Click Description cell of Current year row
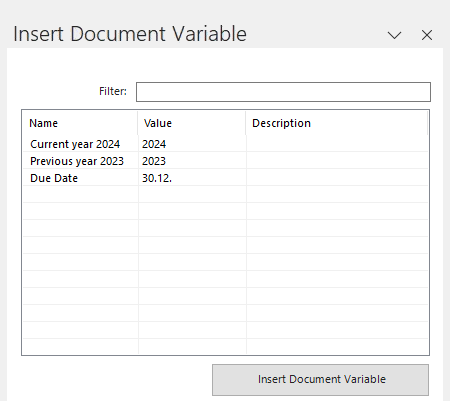450x401 pixels. [x=337, y=144]
